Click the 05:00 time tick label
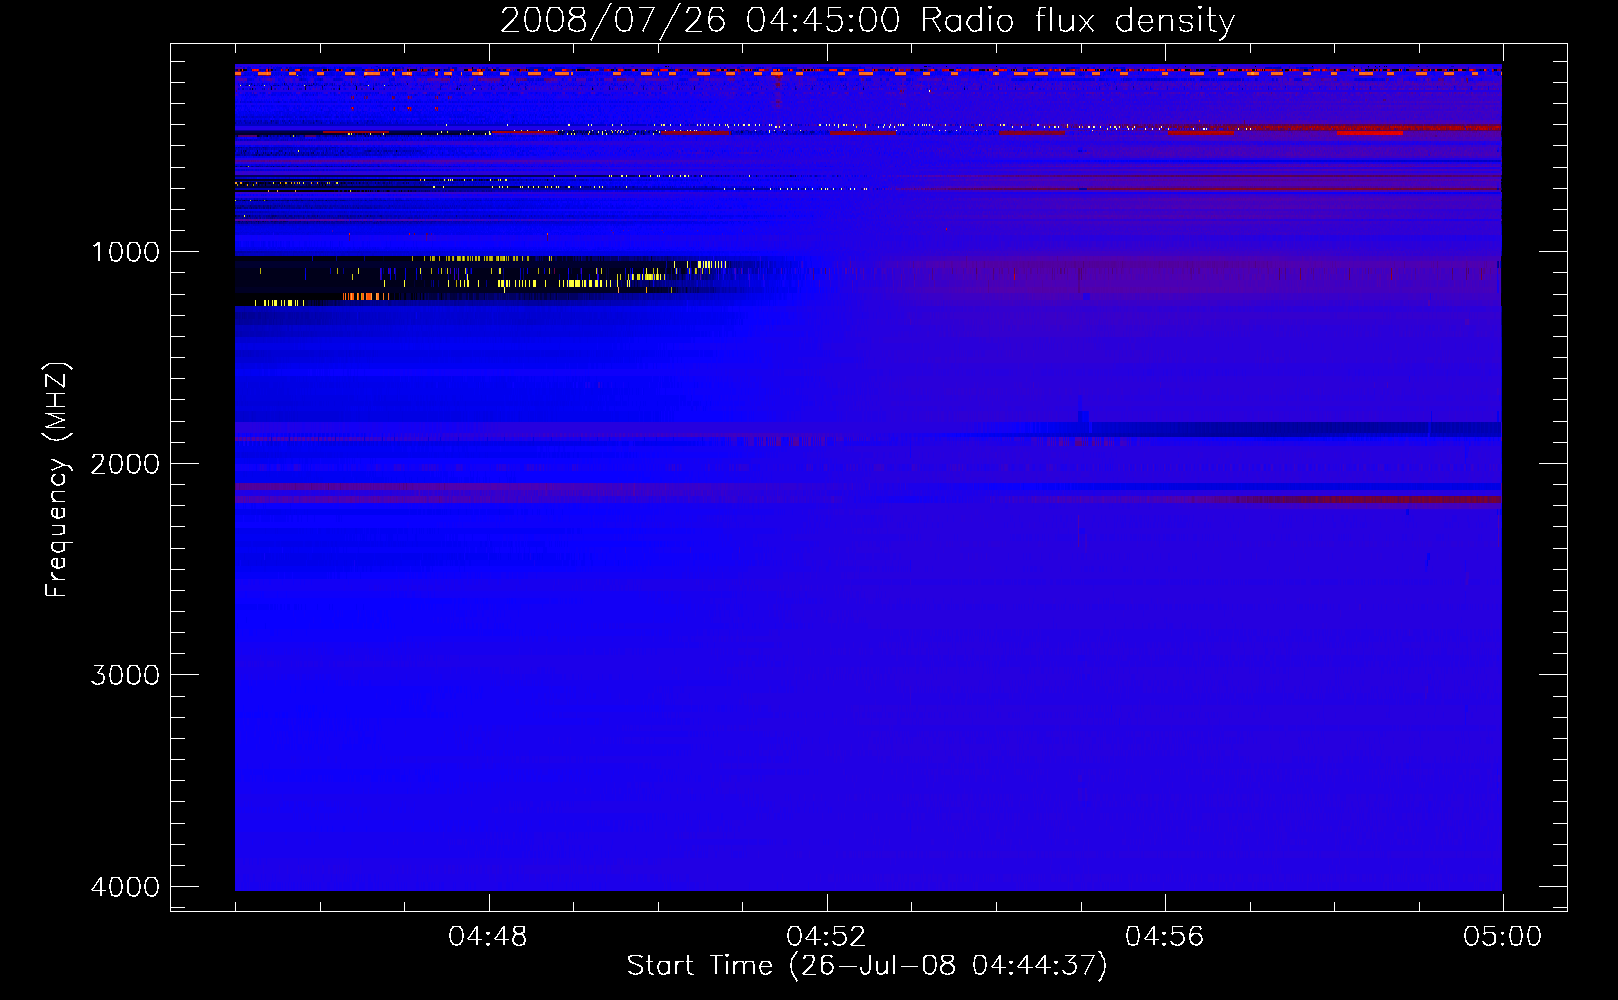1618x1000 pixels. click(x=1502, y=937)
